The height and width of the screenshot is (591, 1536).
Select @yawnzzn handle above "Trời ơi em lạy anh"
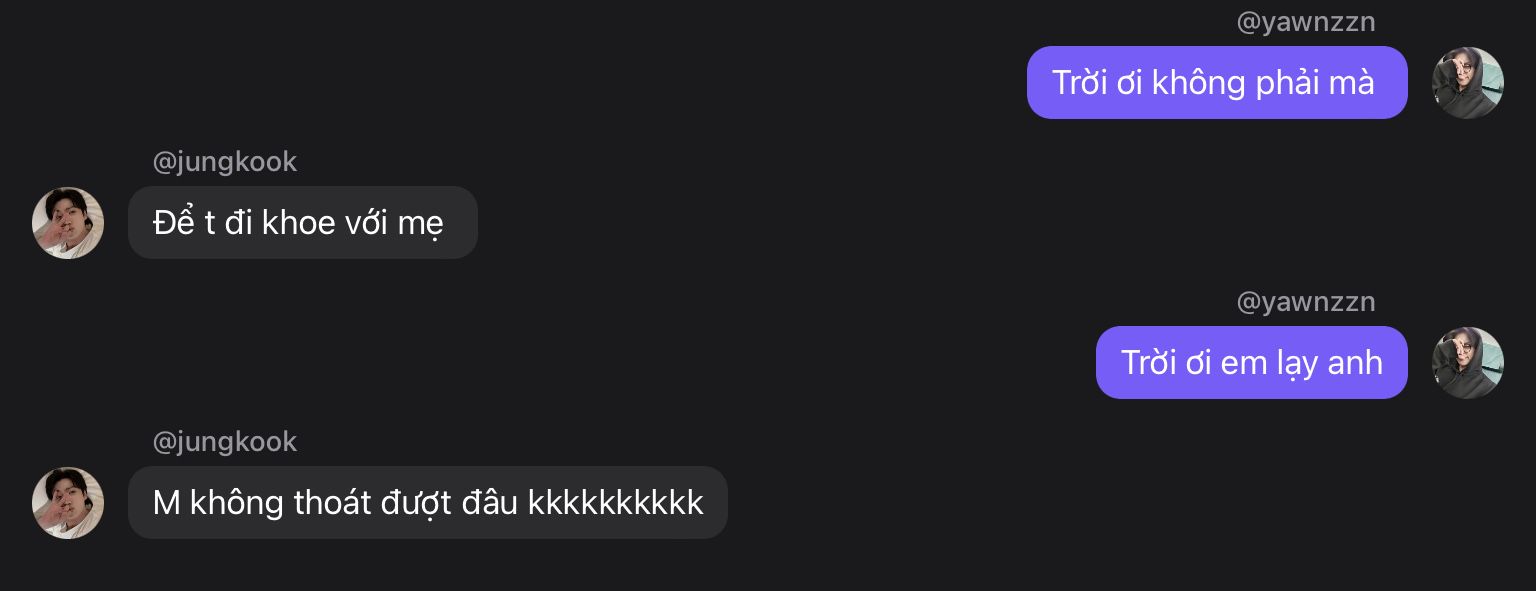[1306, 302]
